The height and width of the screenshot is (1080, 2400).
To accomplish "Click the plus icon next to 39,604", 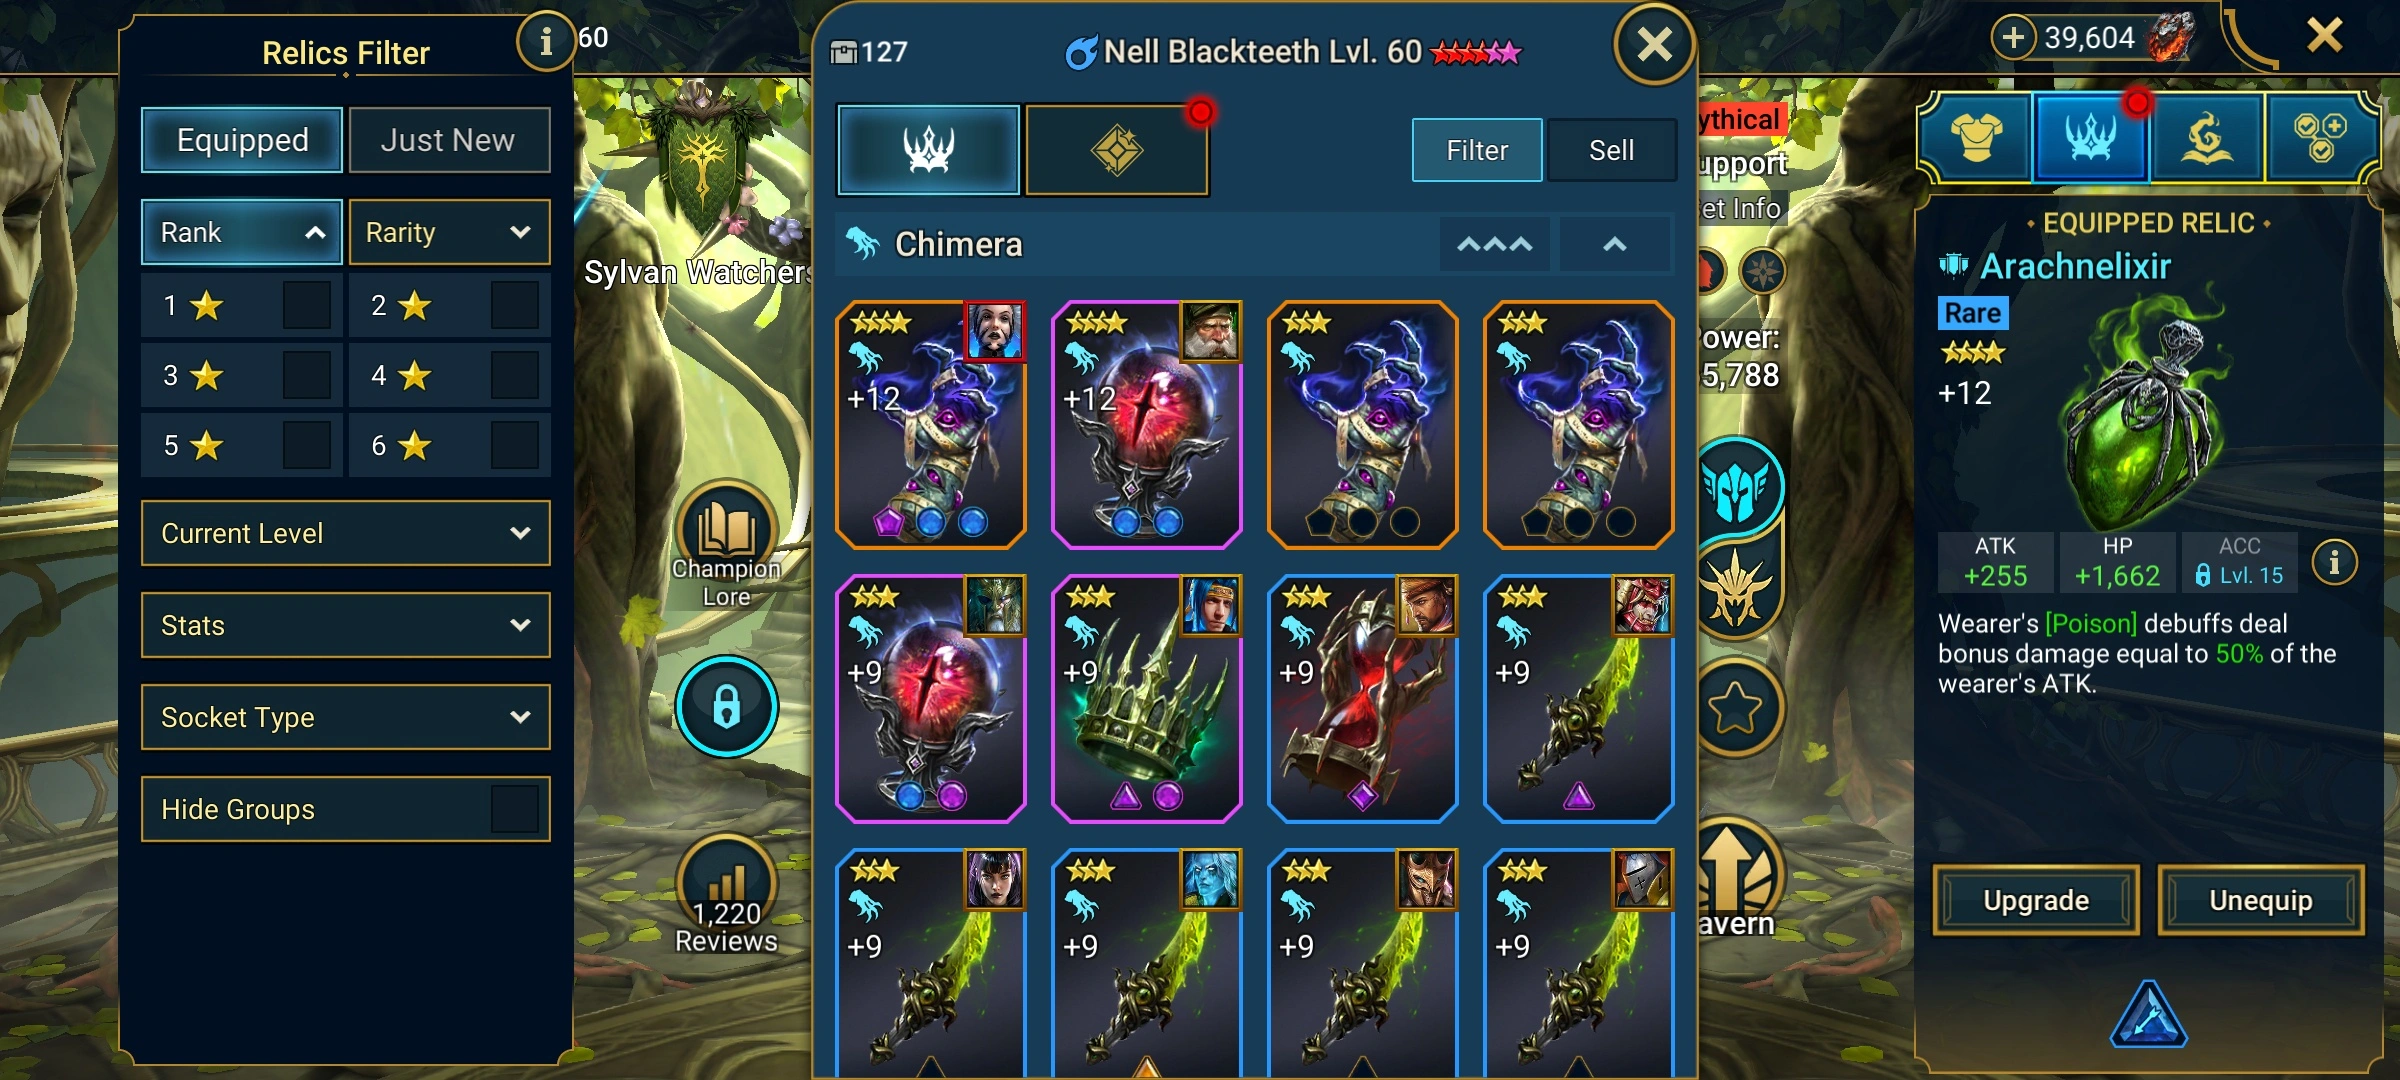I will coord(2014,38).
